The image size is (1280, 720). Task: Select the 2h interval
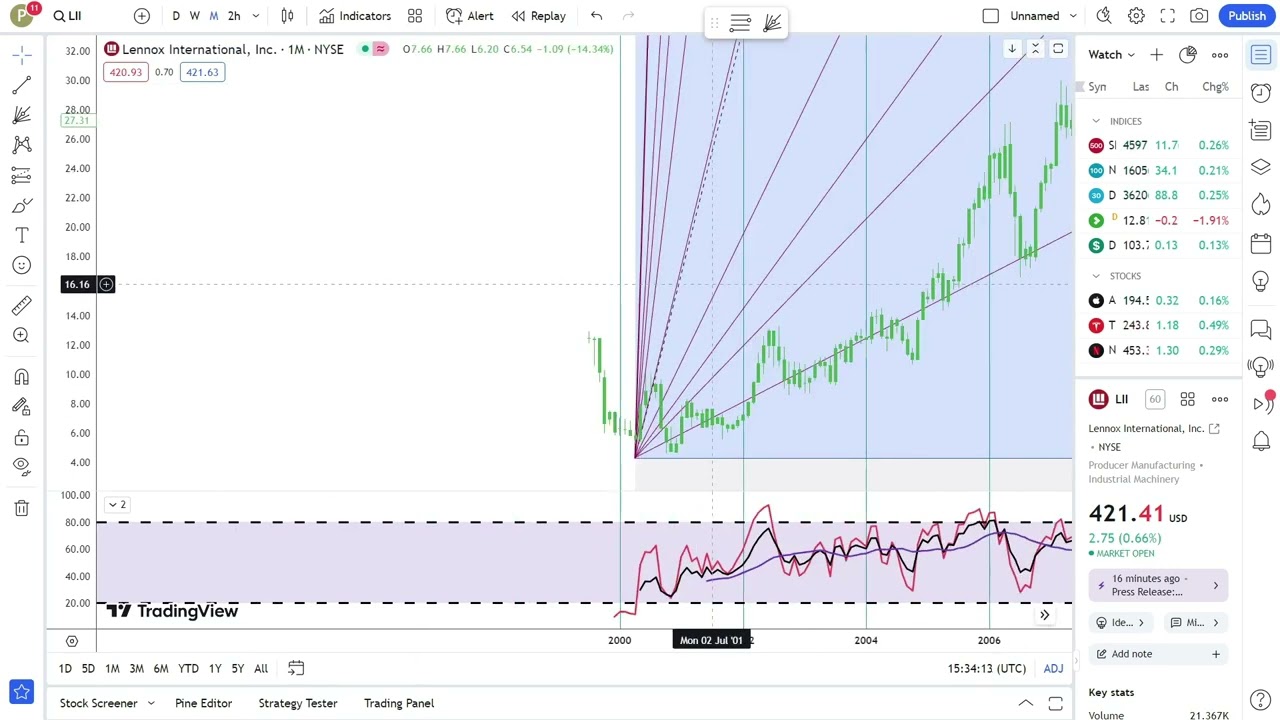(234, 16)
